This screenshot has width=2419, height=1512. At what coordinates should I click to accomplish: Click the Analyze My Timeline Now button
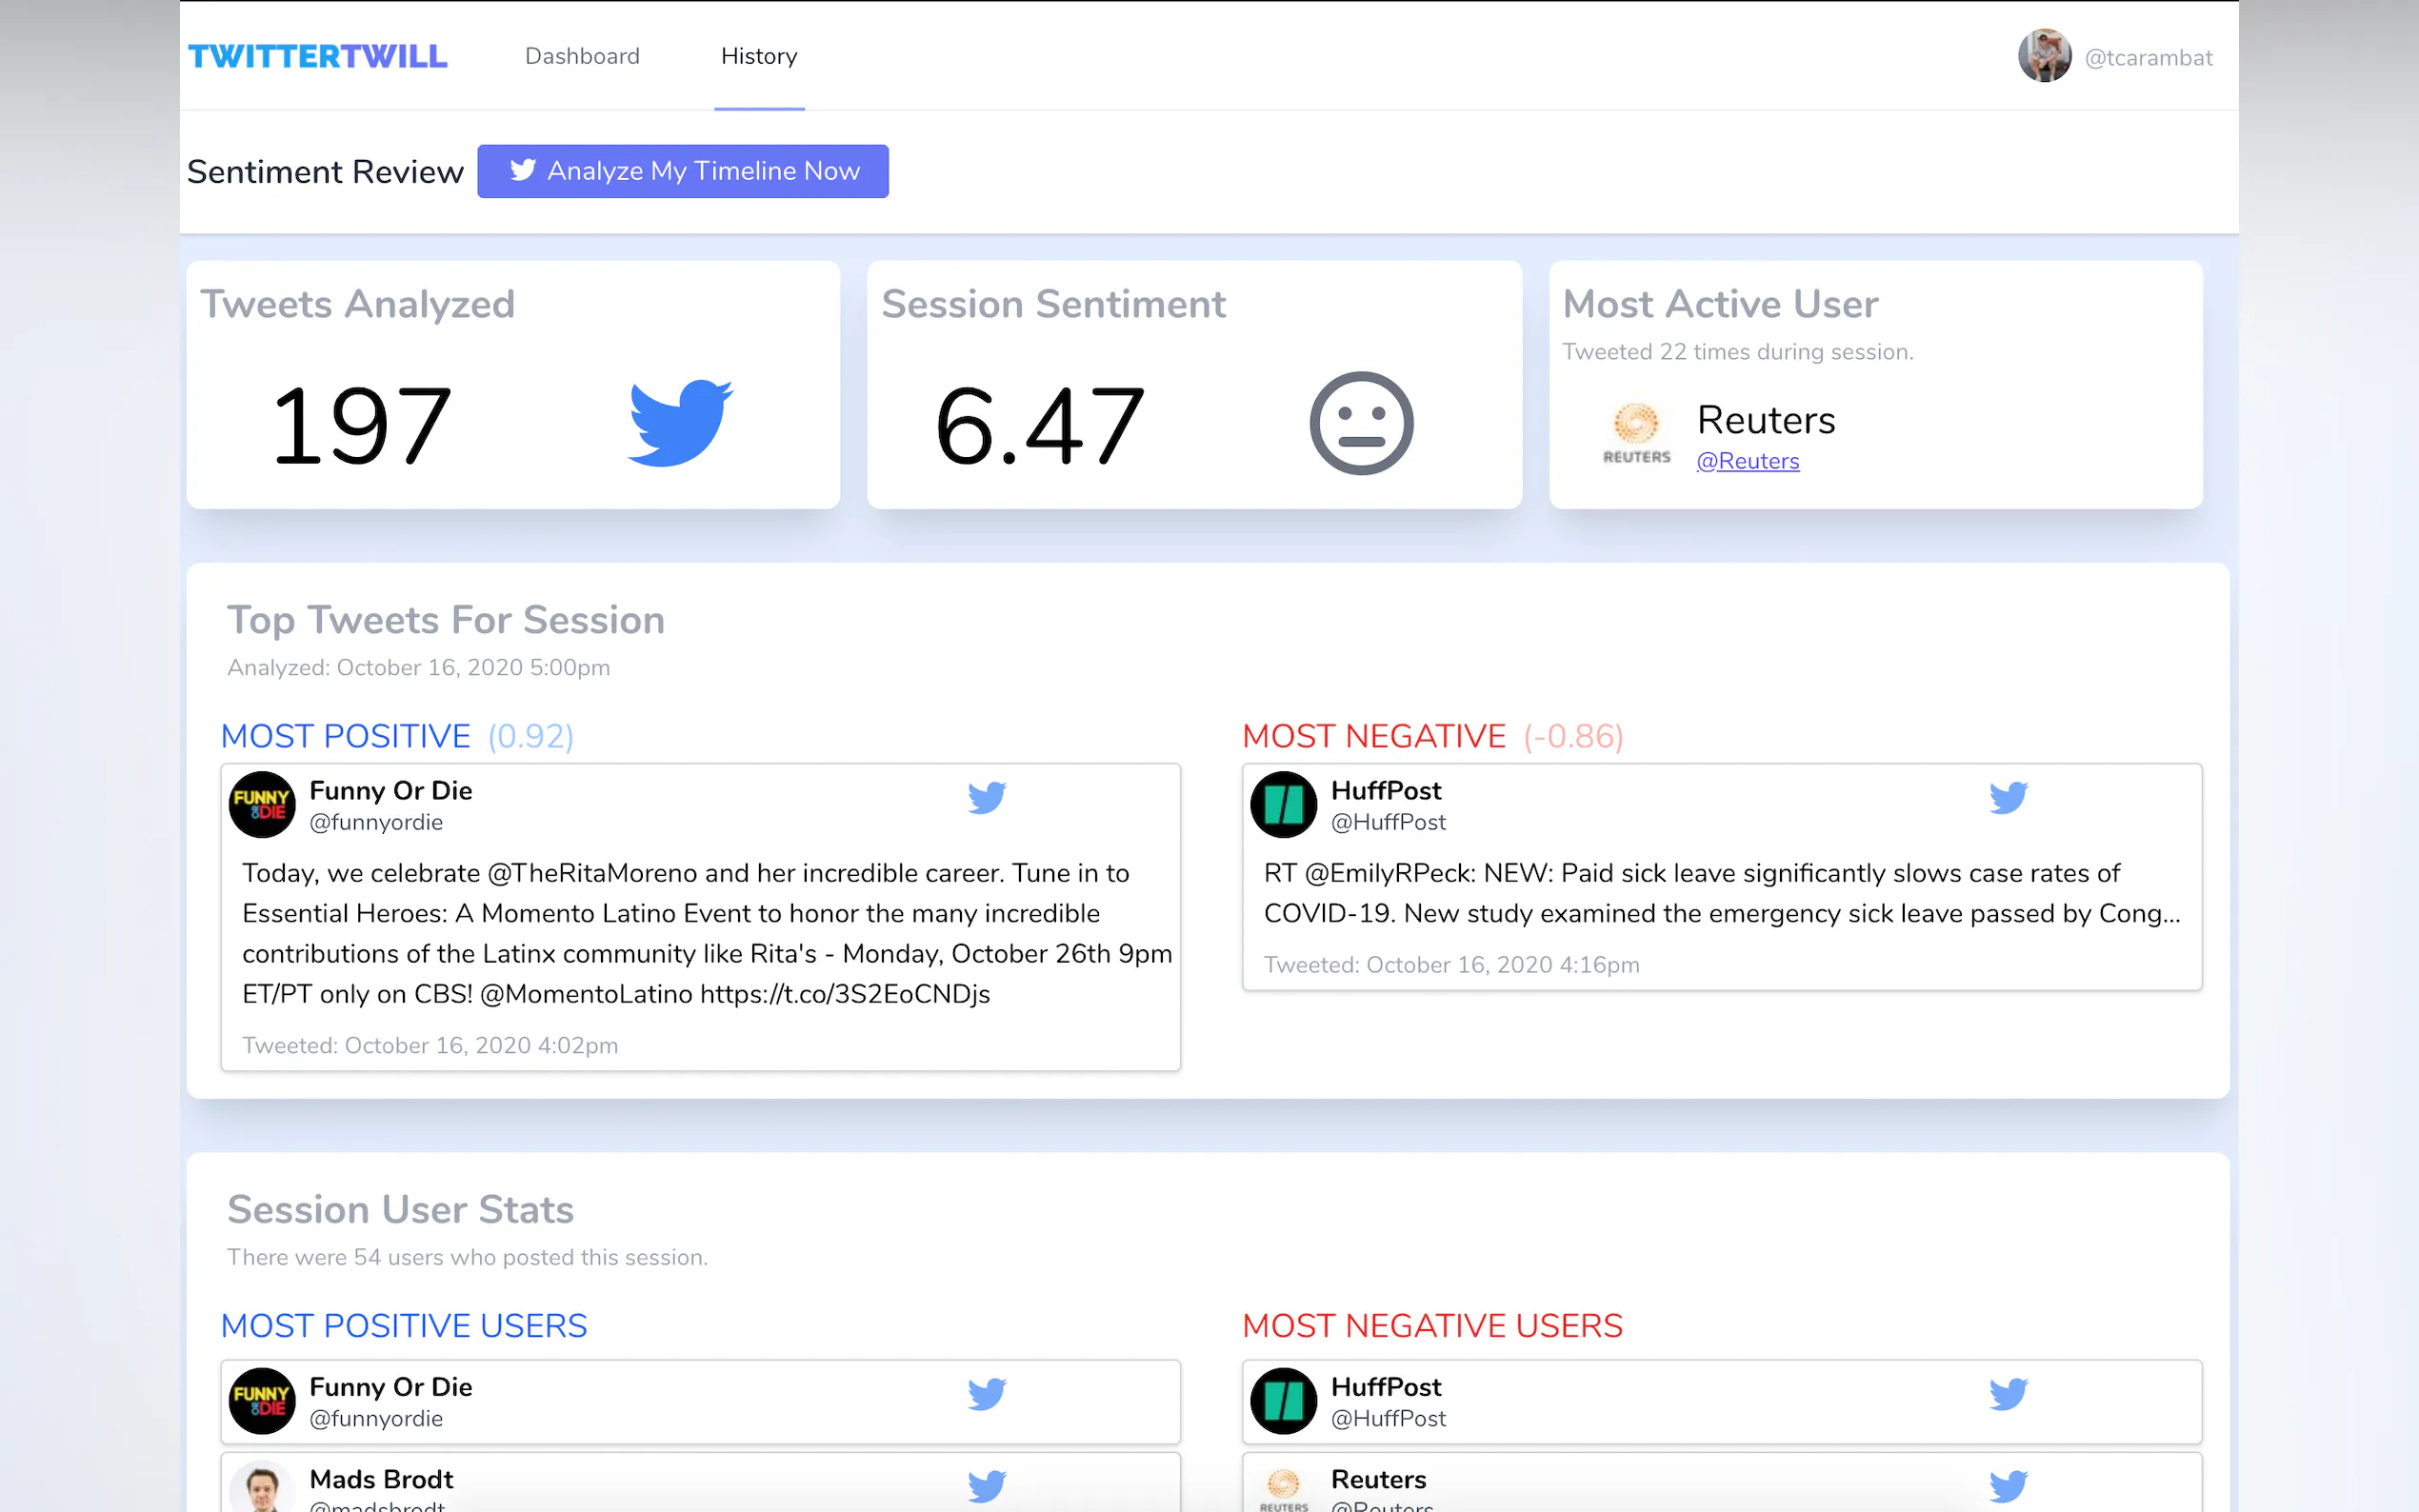click(x=683, y=171)
